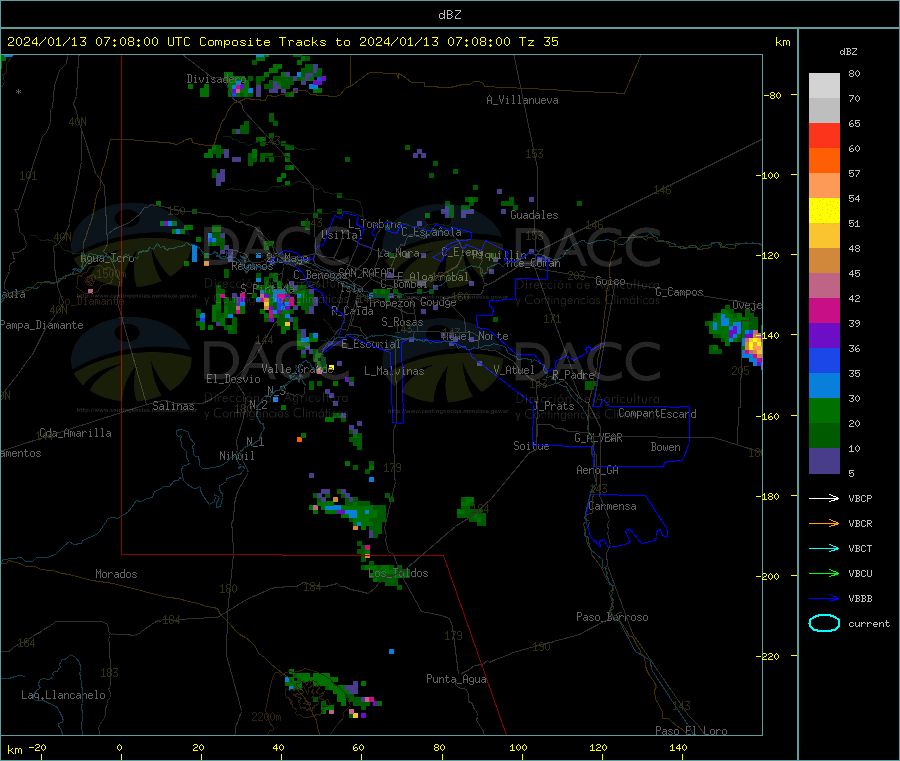Click the blue VBBB arrow legend icon
Viewport: 900px width, 761px height.
[824, 598]
